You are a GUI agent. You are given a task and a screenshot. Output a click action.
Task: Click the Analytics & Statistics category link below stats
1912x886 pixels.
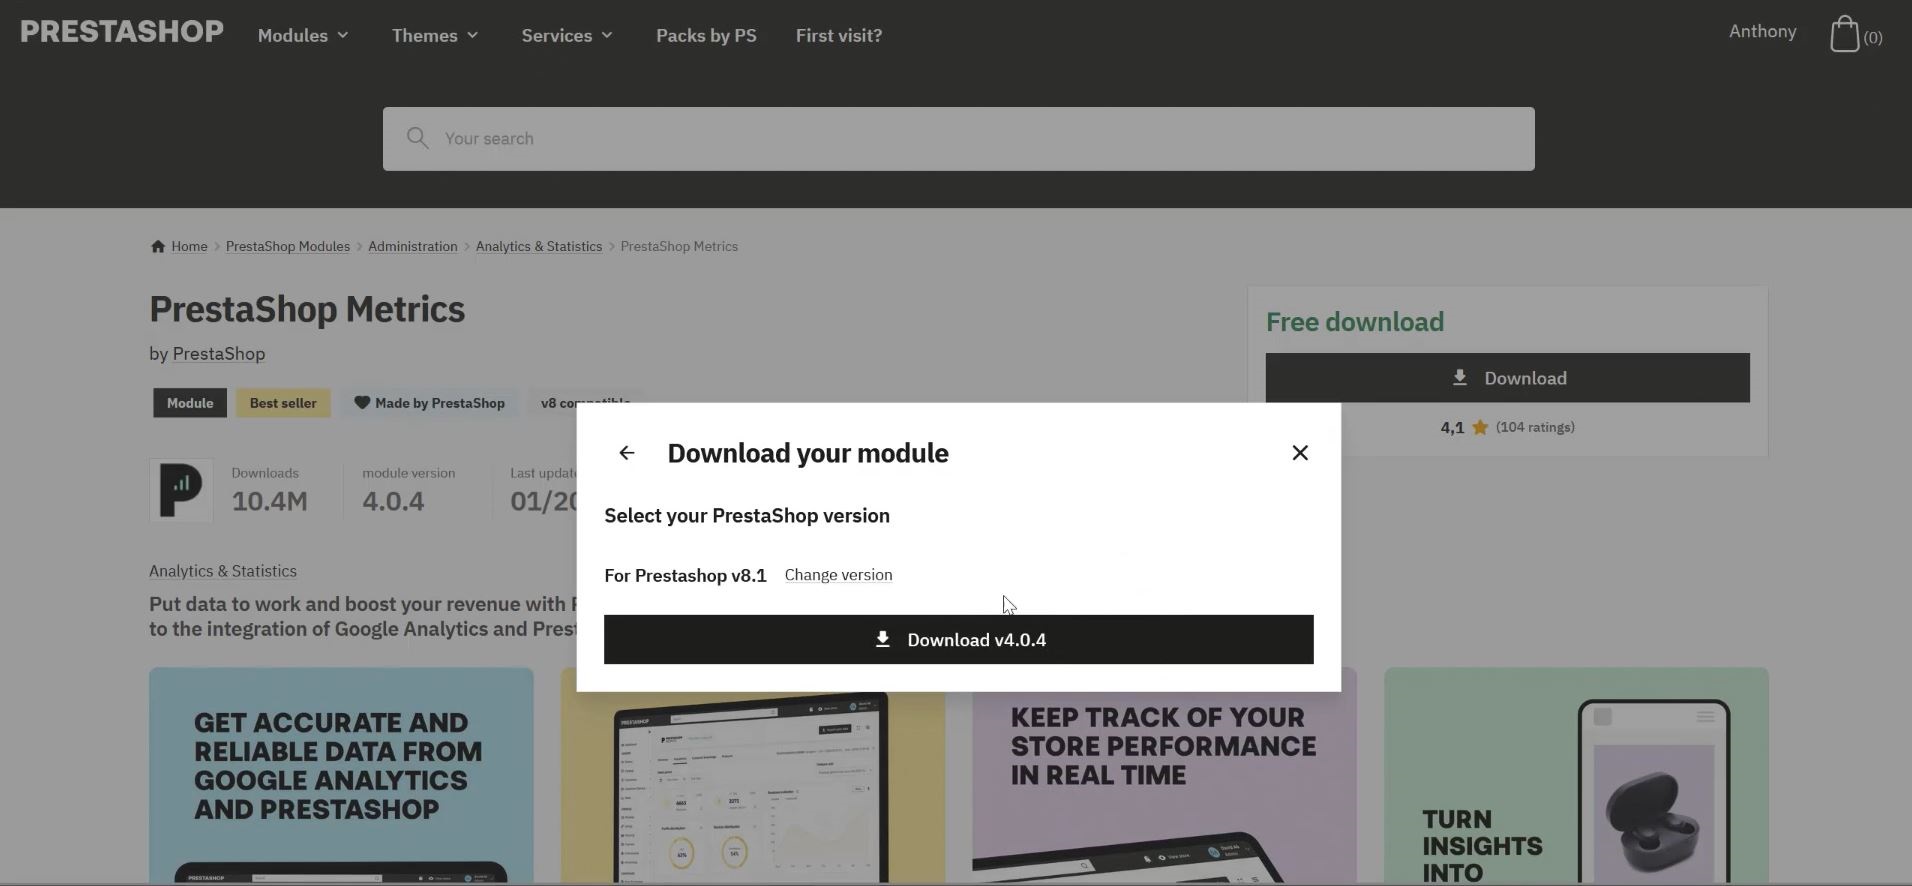(223, 571)
